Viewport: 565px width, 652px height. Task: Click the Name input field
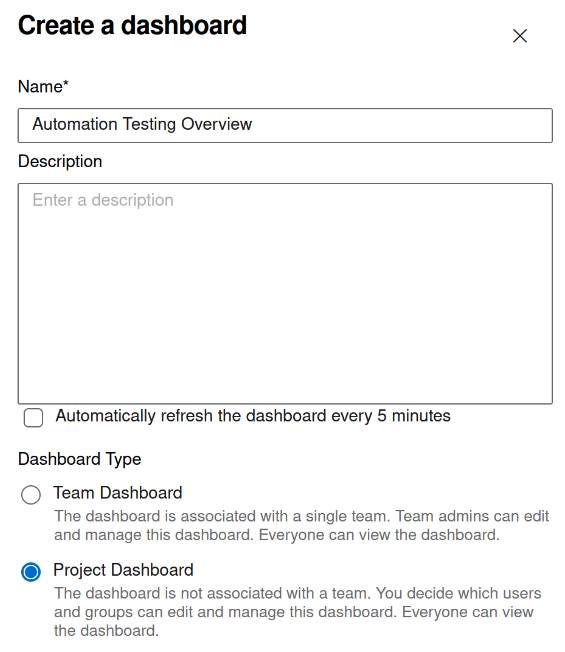pos(285,126)
